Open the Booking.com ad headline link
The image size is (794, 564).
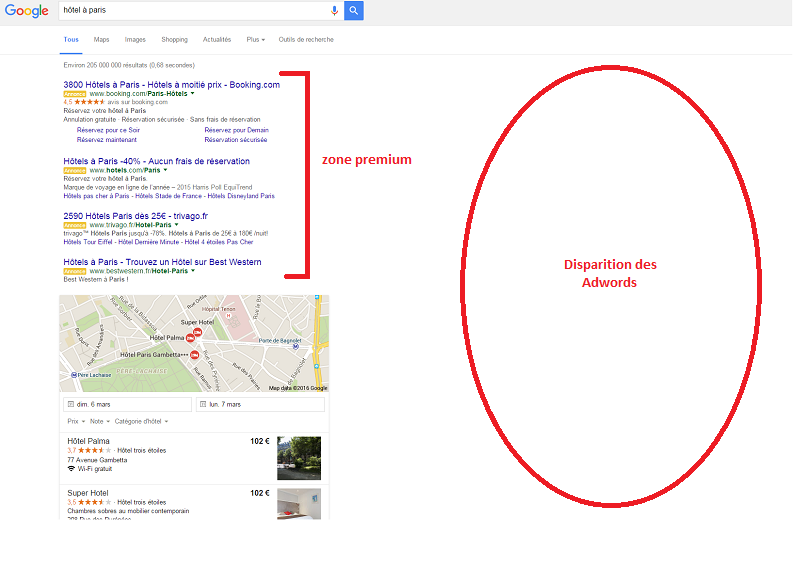click(172, 85)
